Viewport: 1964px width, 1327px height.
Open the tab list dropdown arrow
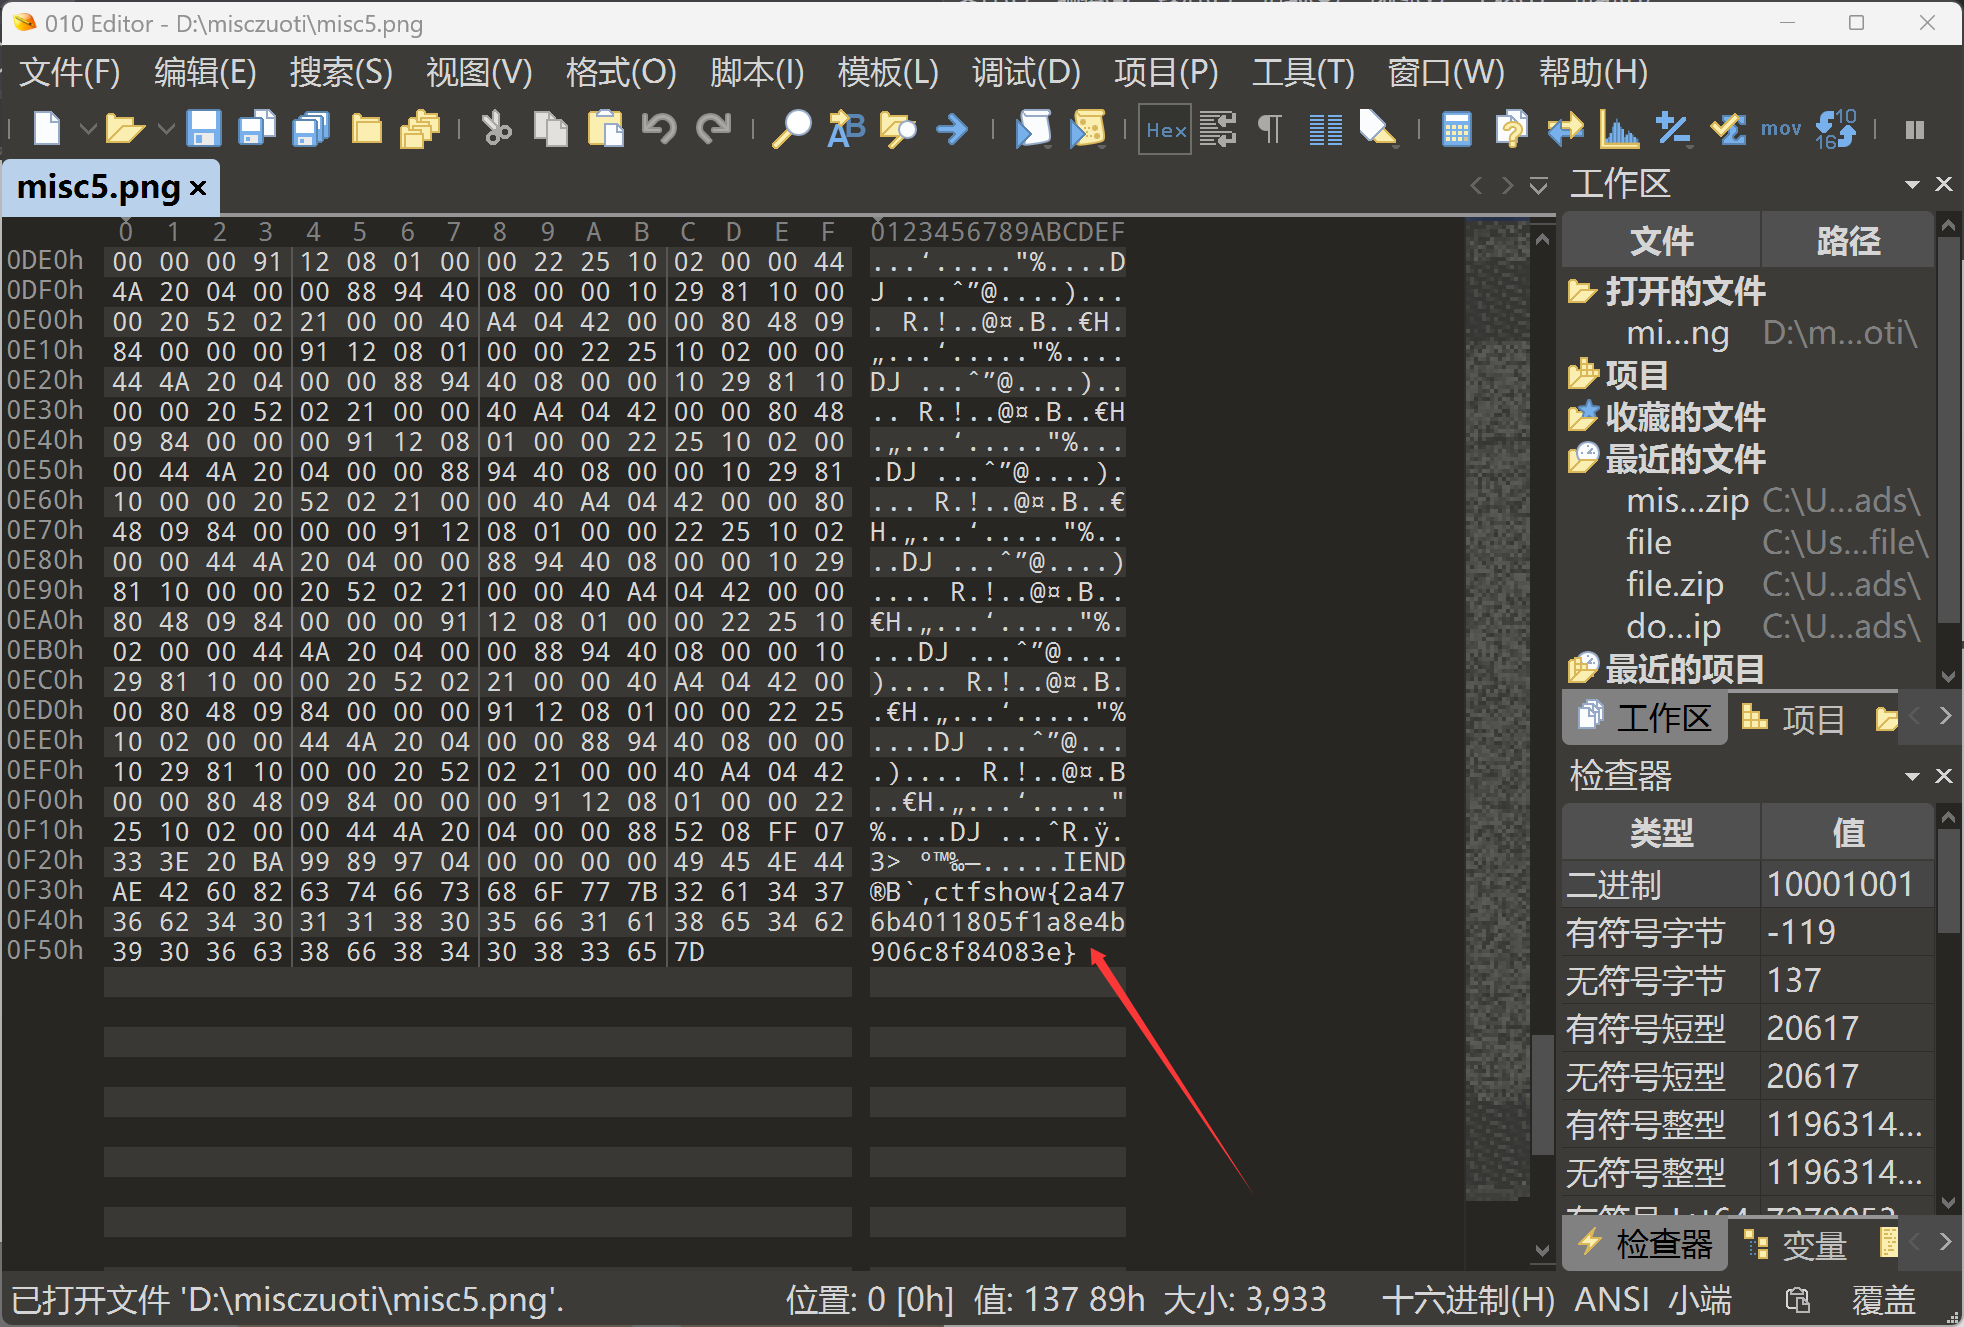point(1538,186)
